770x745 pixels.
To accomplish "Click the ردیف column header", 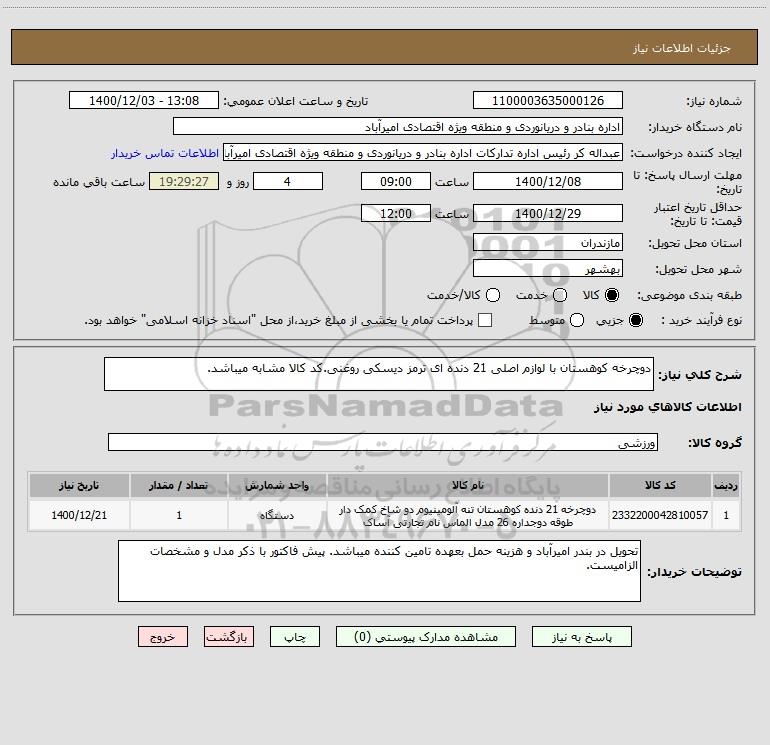I will [x=726, y=485].
